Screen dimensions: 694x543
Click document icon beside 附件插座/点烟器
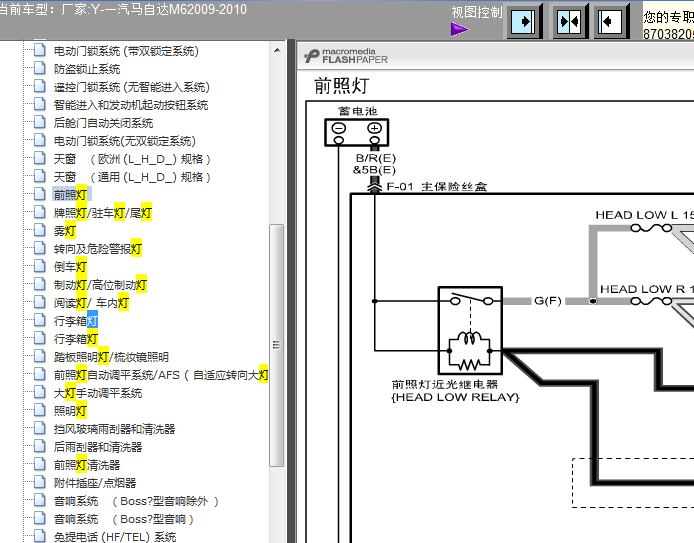pos(39,482)
